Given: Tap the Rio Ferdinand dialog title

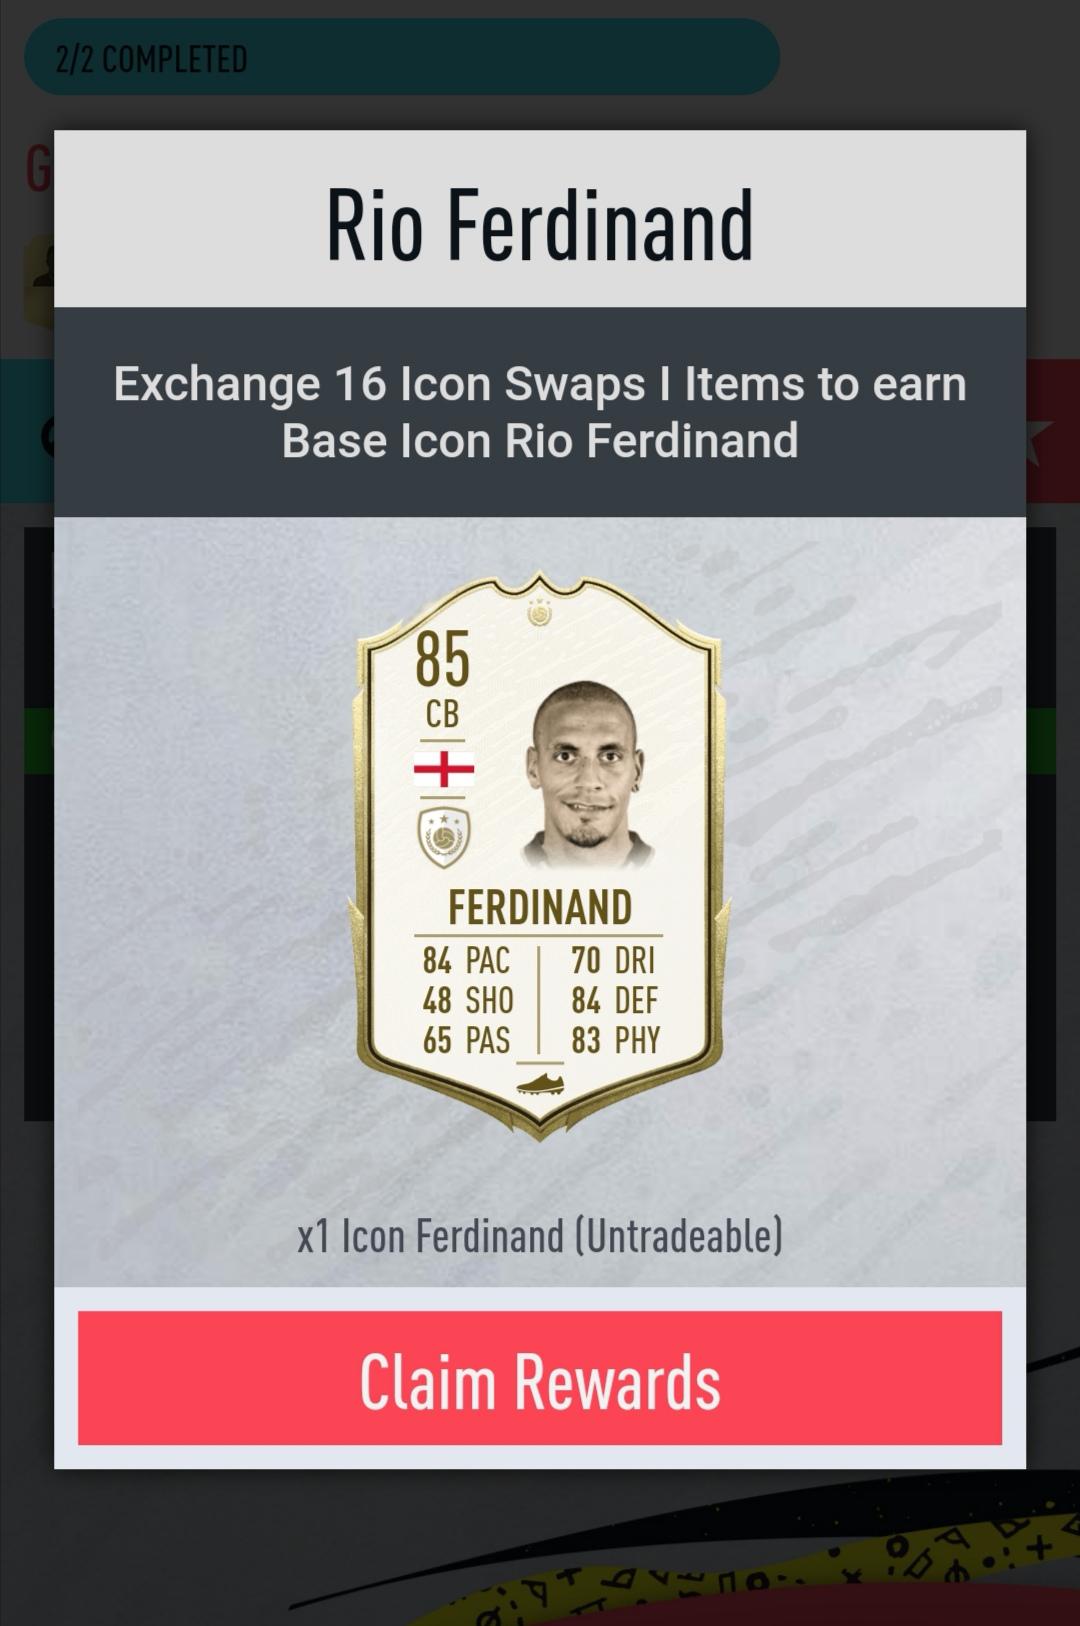Looking at the screenshot, I should point(540,225).
